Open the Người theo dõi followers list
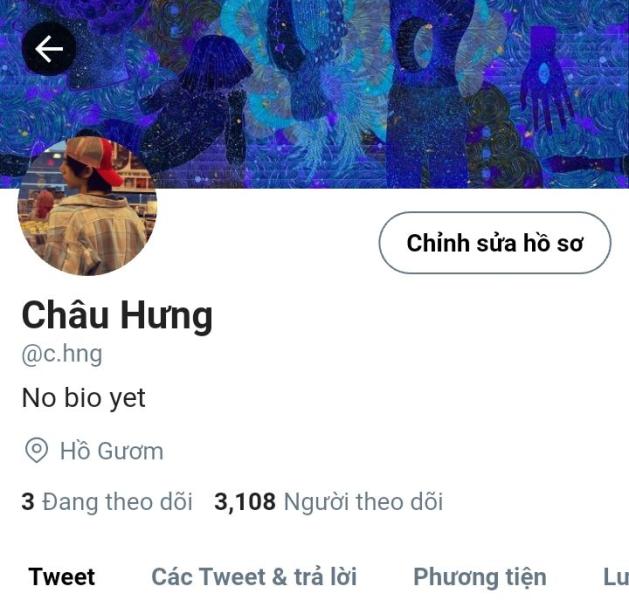This screenshot has height=600, width=629. 363,502
